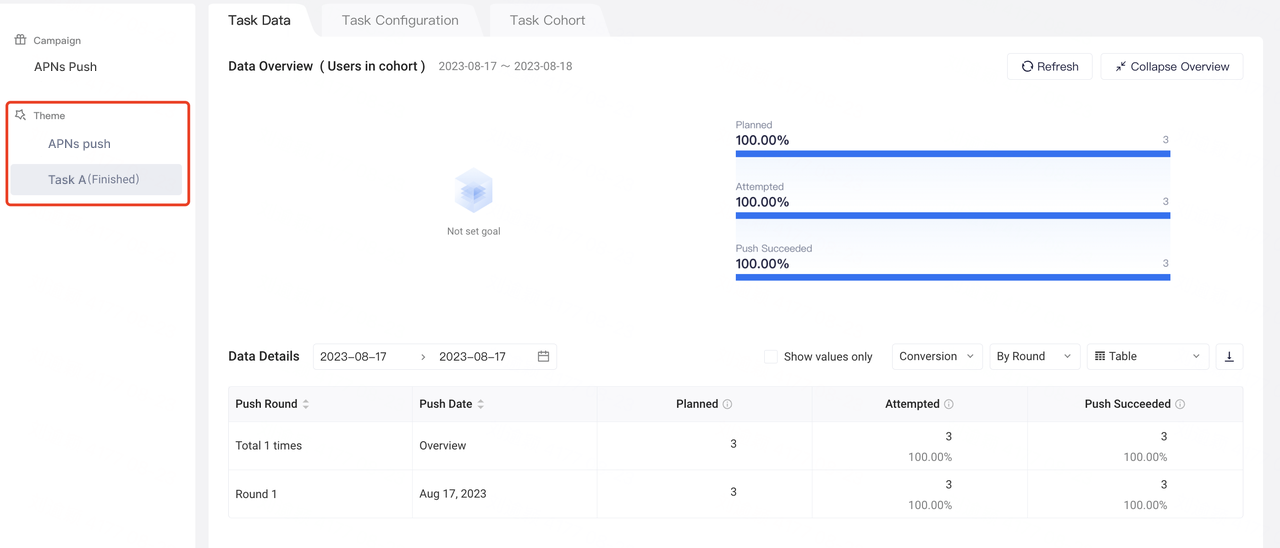Viewport: 1280px width, 548px height.
Task: Click the Push Succeeded info icon
Action: (1180, 405)
